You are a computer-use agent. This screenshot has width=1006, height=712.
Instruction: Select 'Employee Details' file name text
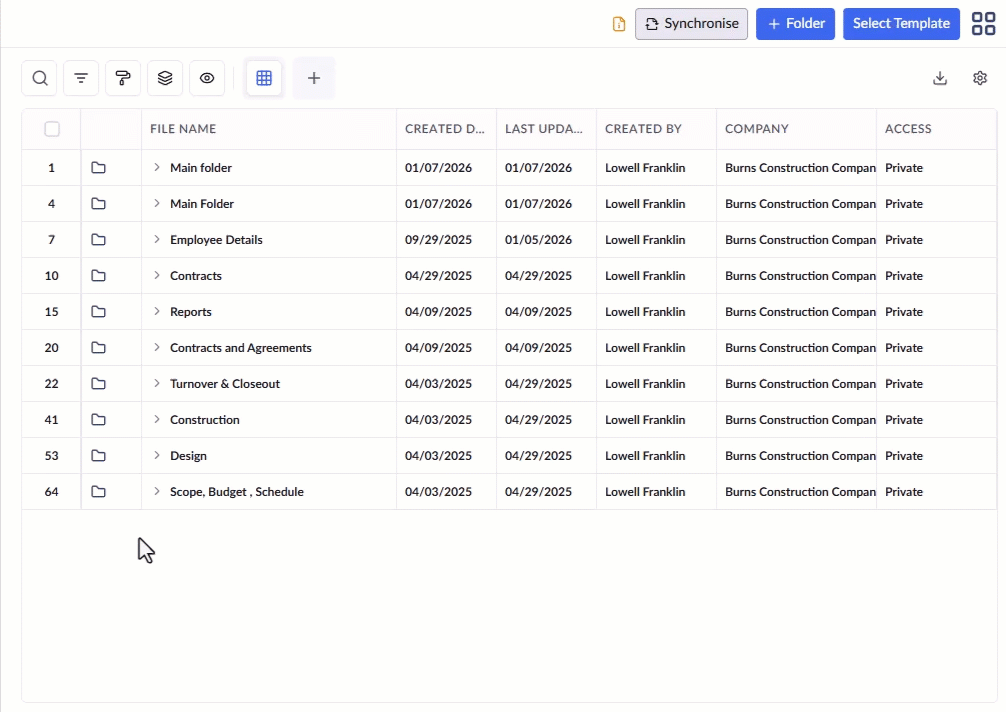216,239
